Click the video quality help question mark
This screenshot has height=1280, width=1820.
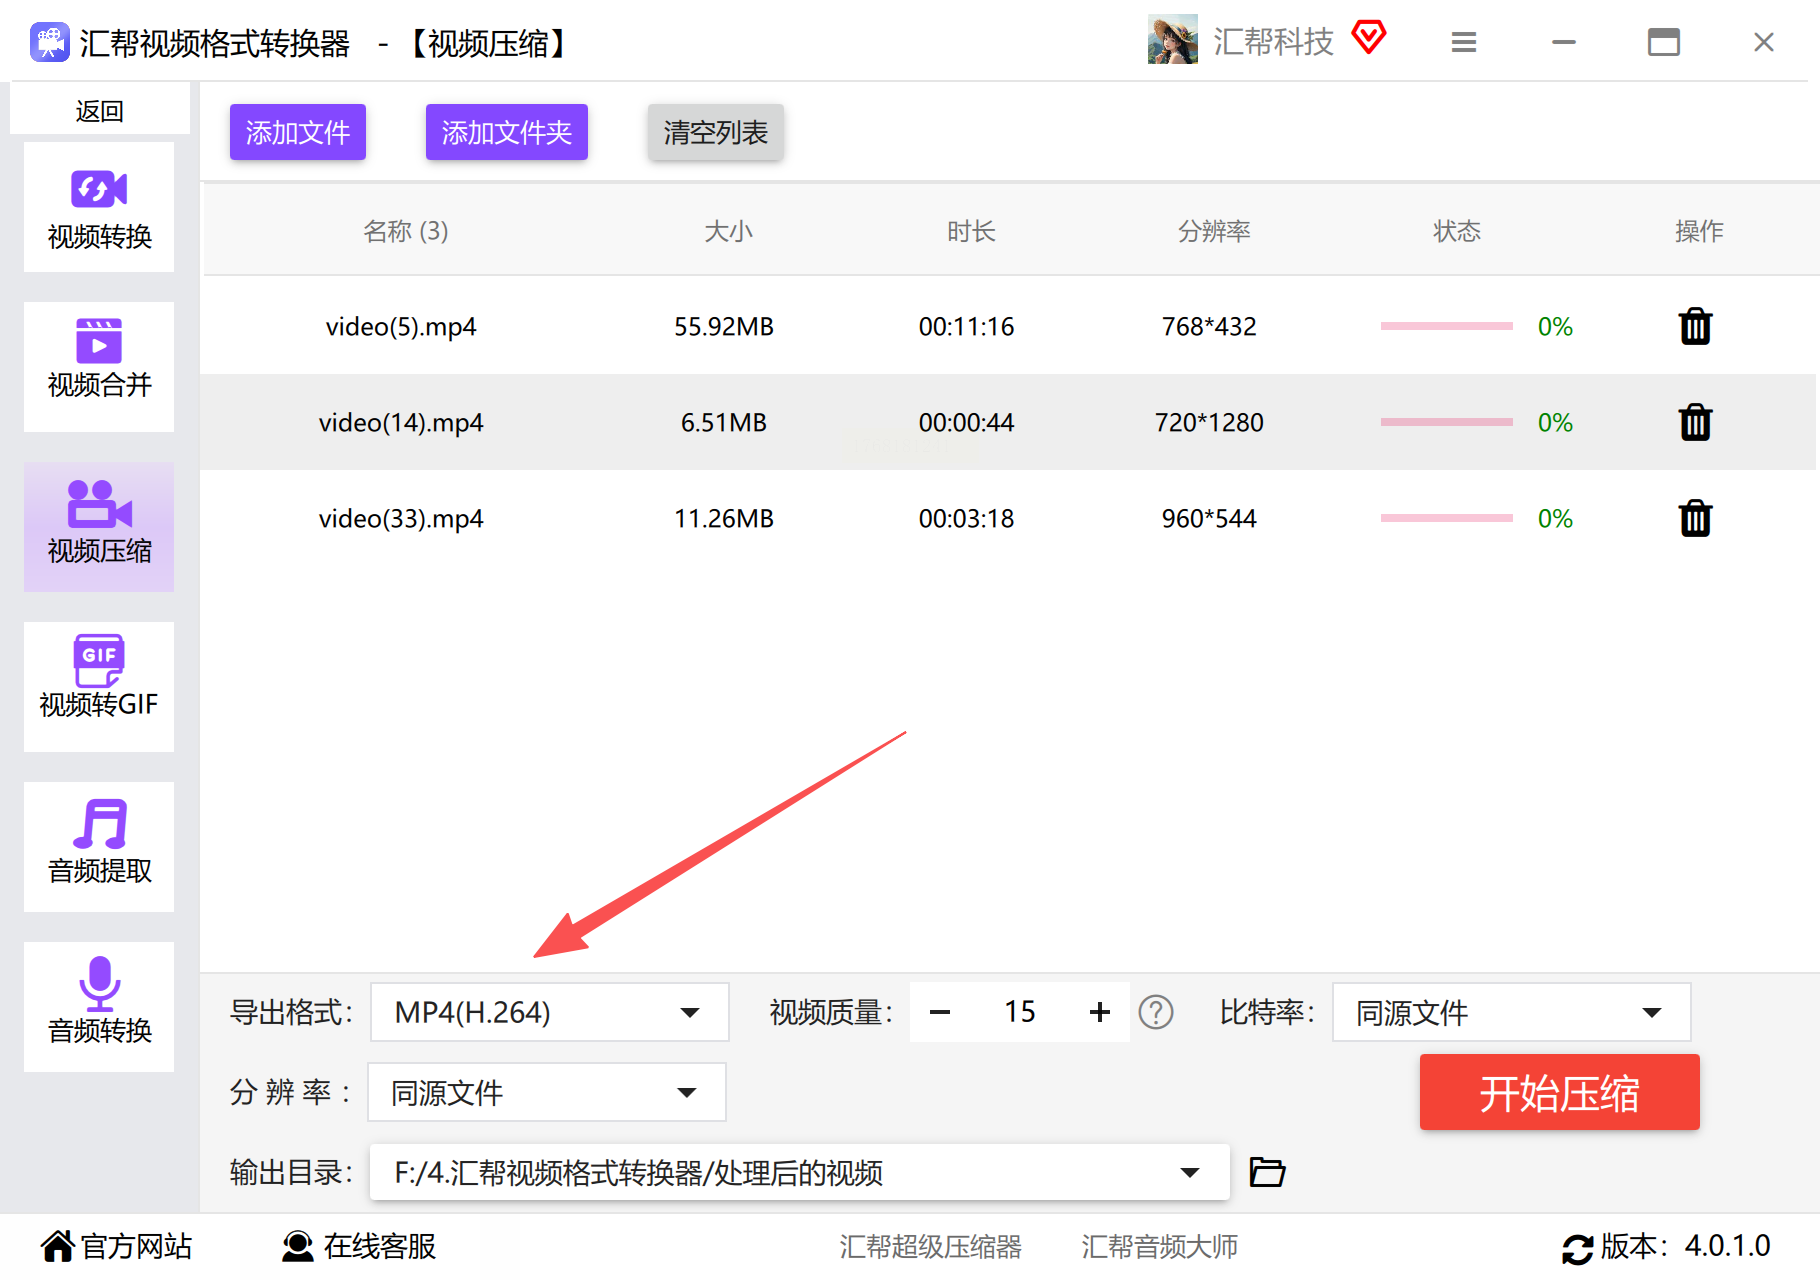pyautogui.click(x=1156, y=1012)
